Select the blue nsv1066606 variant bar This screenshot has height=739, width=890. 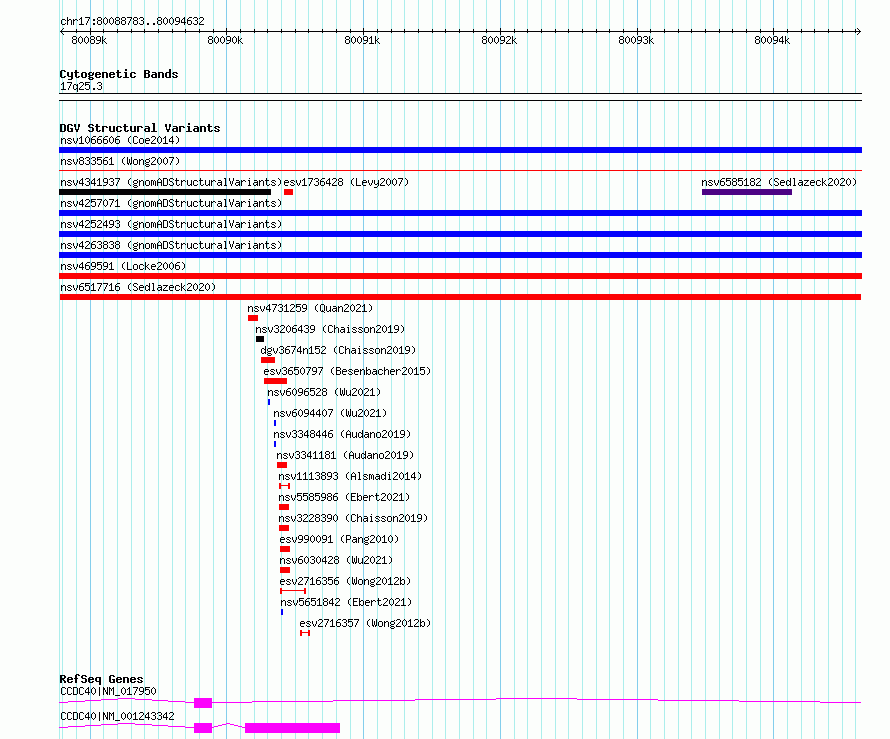pyautogui.click(x=460, y=150)
